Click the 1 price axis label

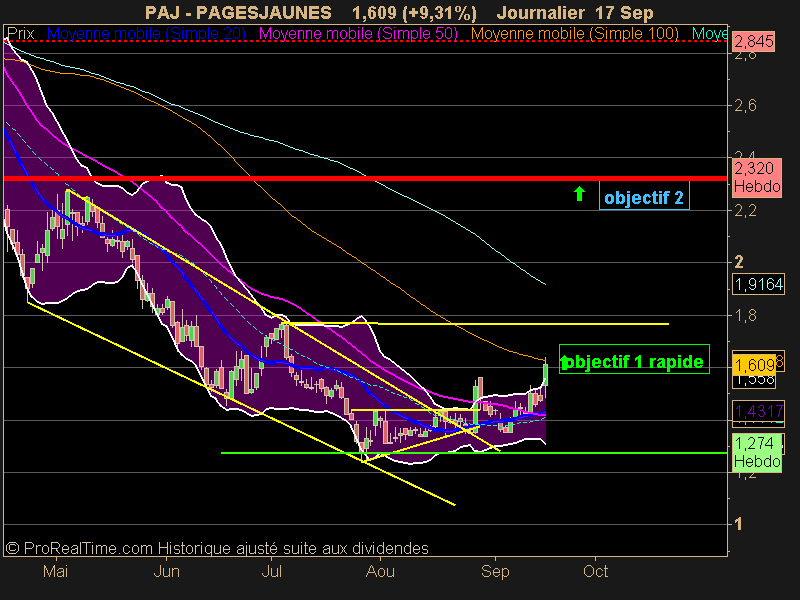[738, 524]
